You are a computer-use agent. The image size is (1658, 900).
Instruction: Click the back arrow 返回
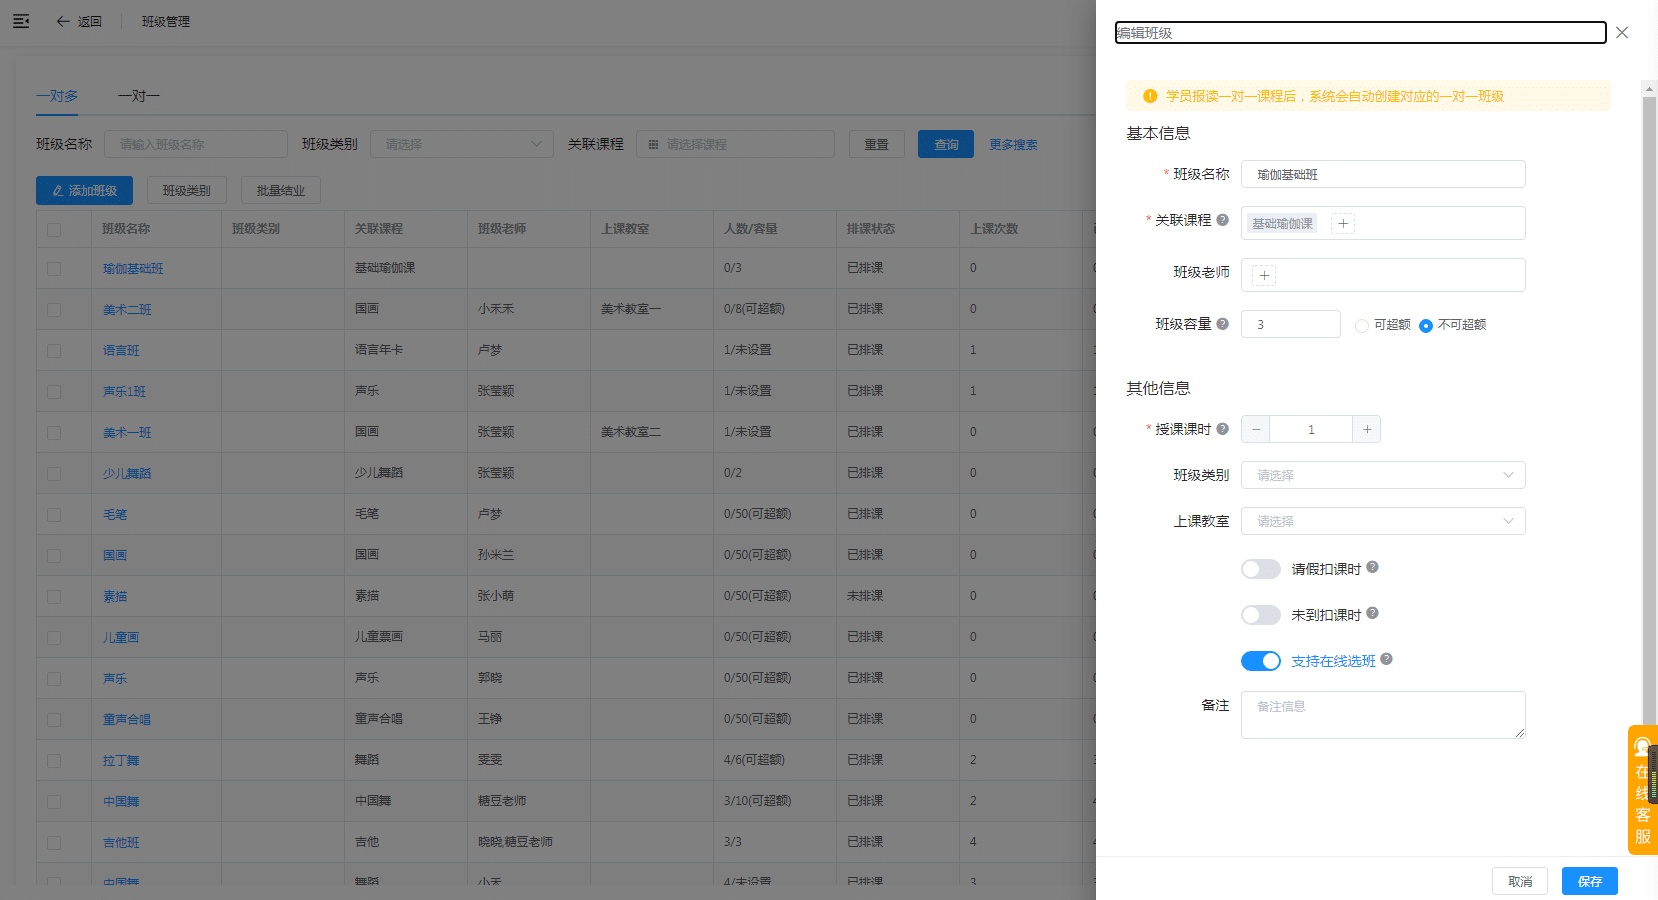point(79,21)
